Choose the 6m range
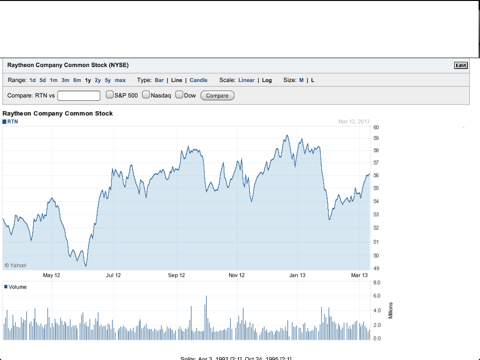The width and height of the screenshot is (480, 360). (77, 80)
